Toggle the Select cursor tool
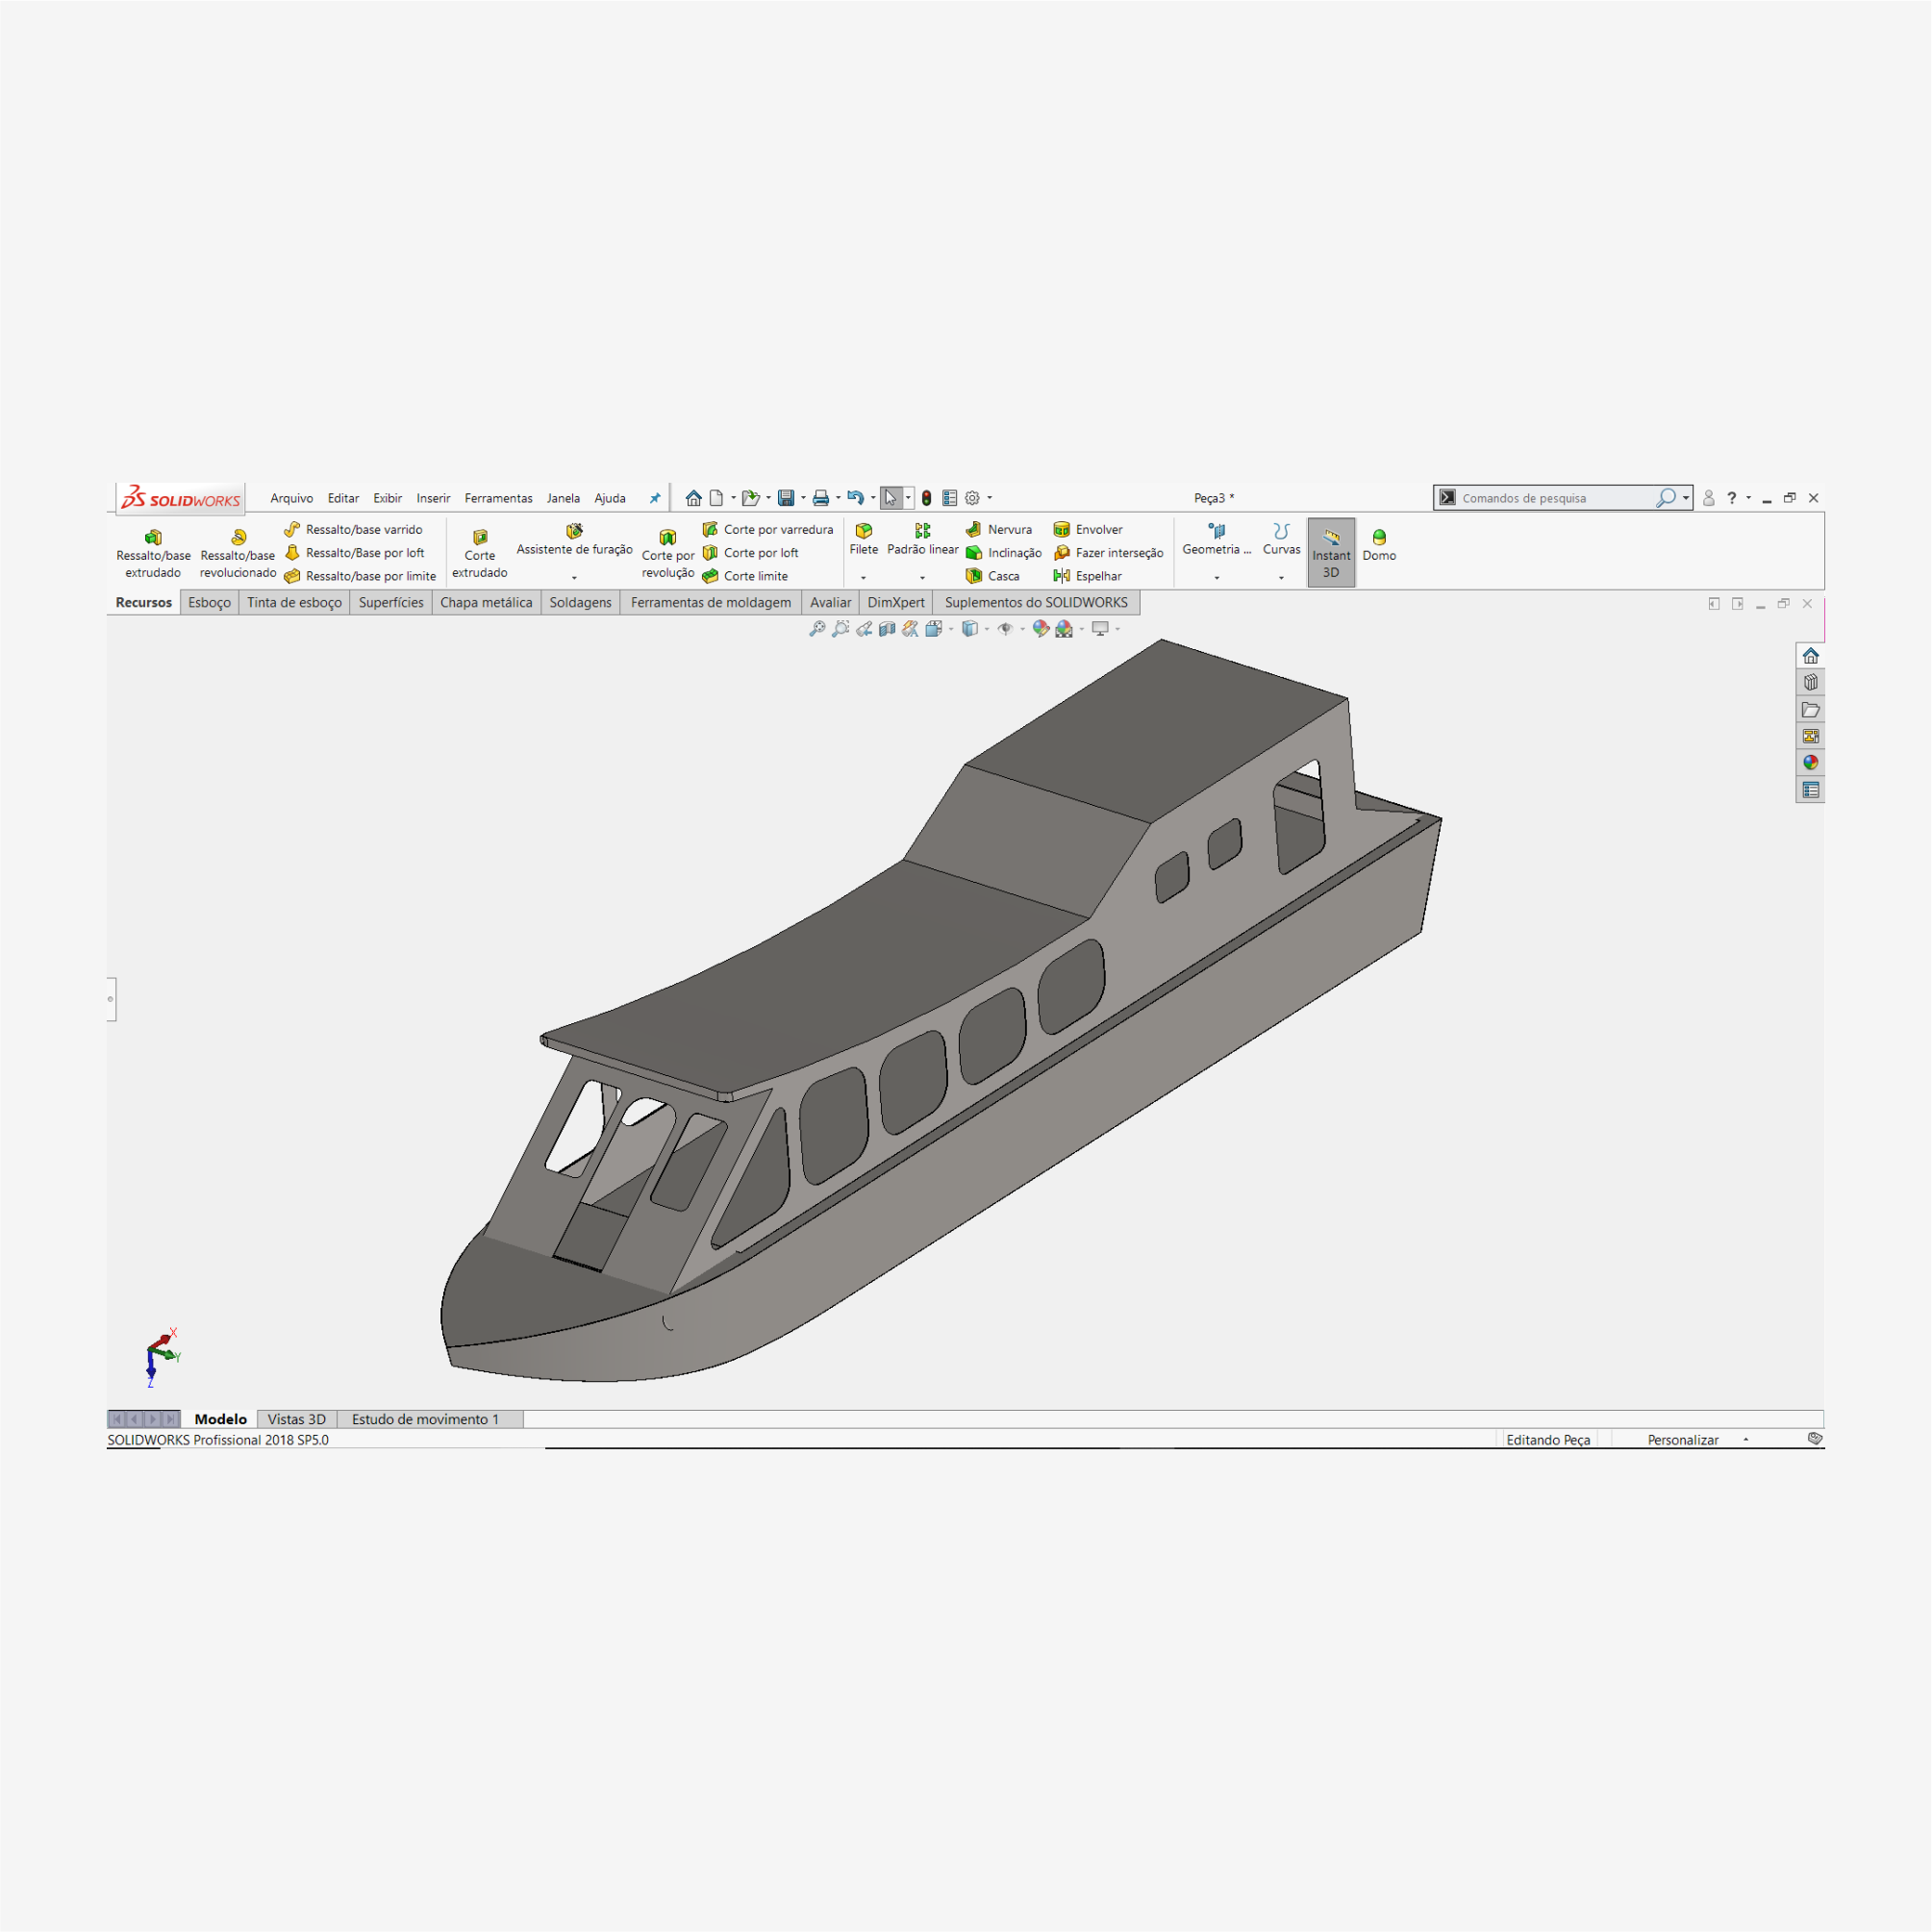This screenshot has width=1932, height=1932. [x=891, y=498]
